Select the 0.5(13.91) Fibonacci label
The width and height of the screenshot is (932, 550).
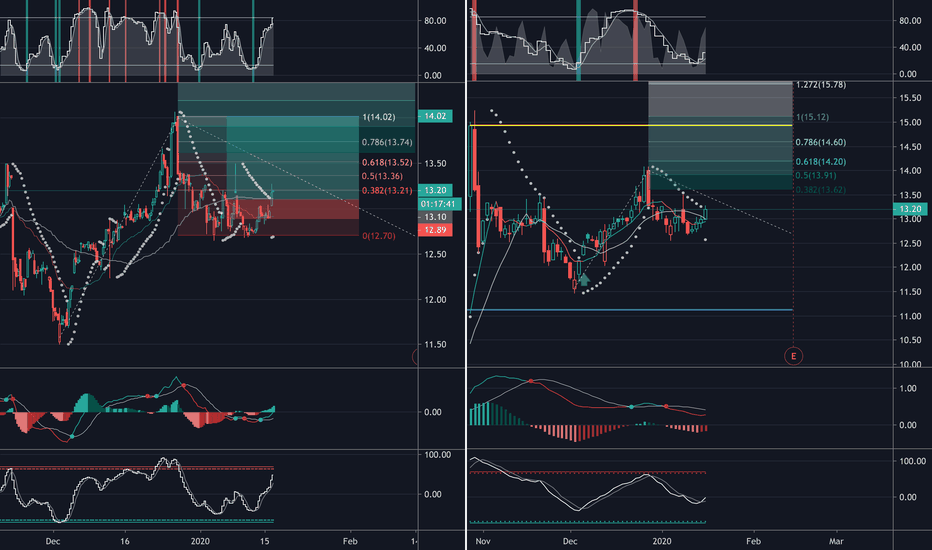816,175
